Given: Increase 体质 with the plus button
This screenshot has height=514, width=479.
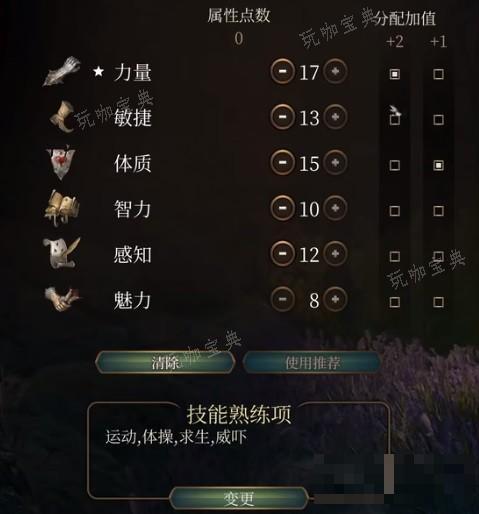Looking at the screenshot, I should [335, 162].
